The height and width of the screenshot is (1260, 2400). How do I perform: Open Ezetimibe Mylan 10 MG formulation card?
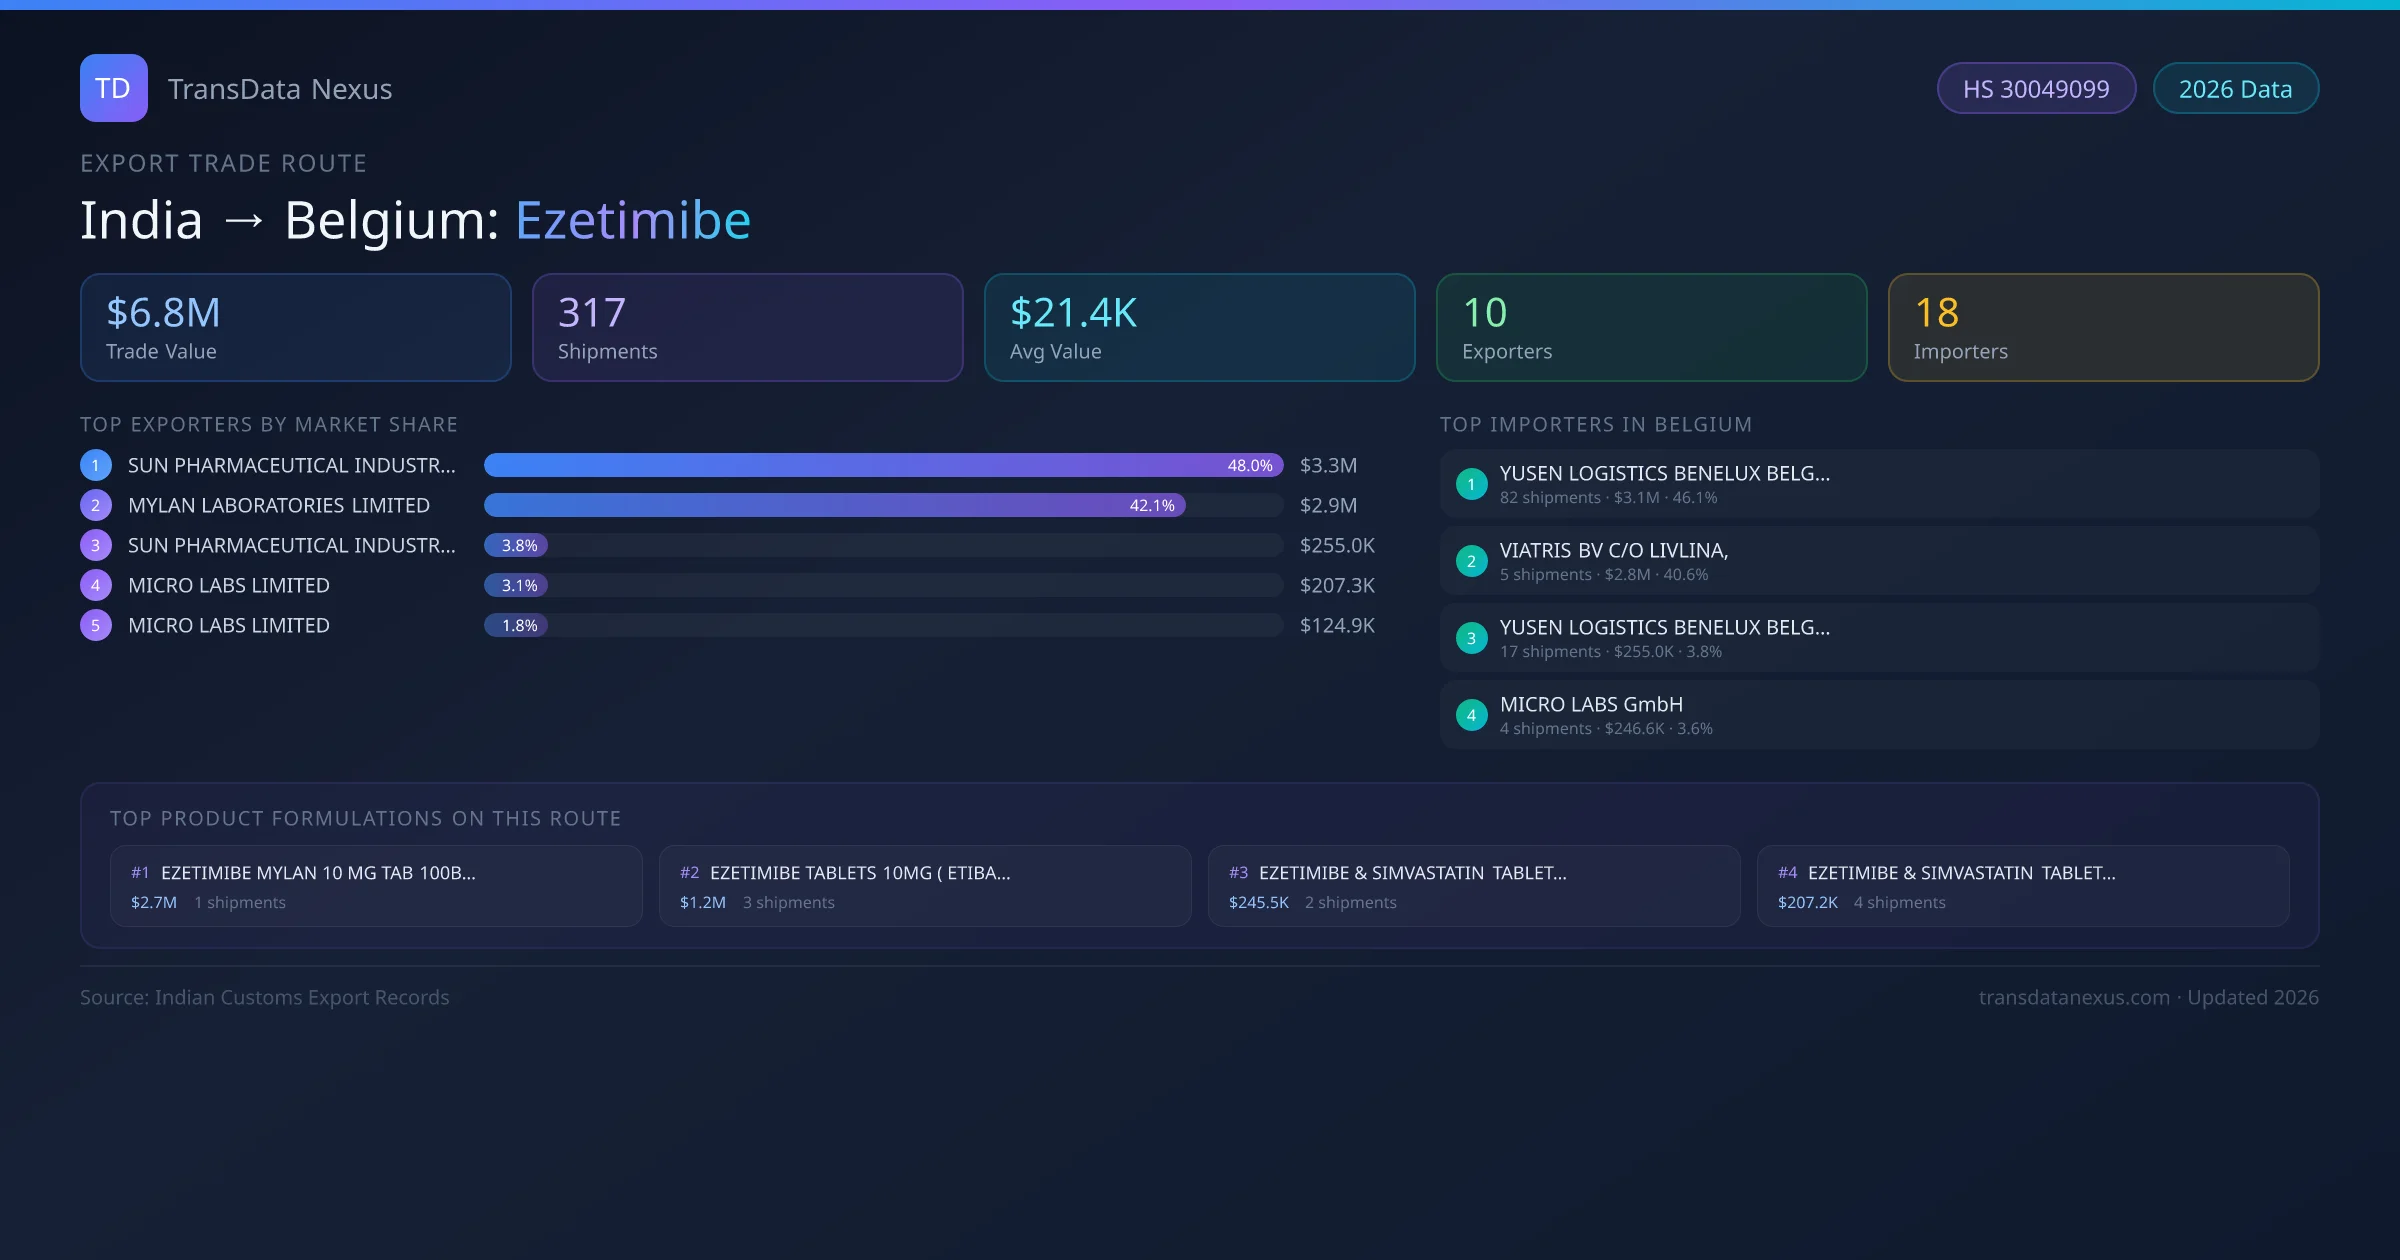point(376,886)
